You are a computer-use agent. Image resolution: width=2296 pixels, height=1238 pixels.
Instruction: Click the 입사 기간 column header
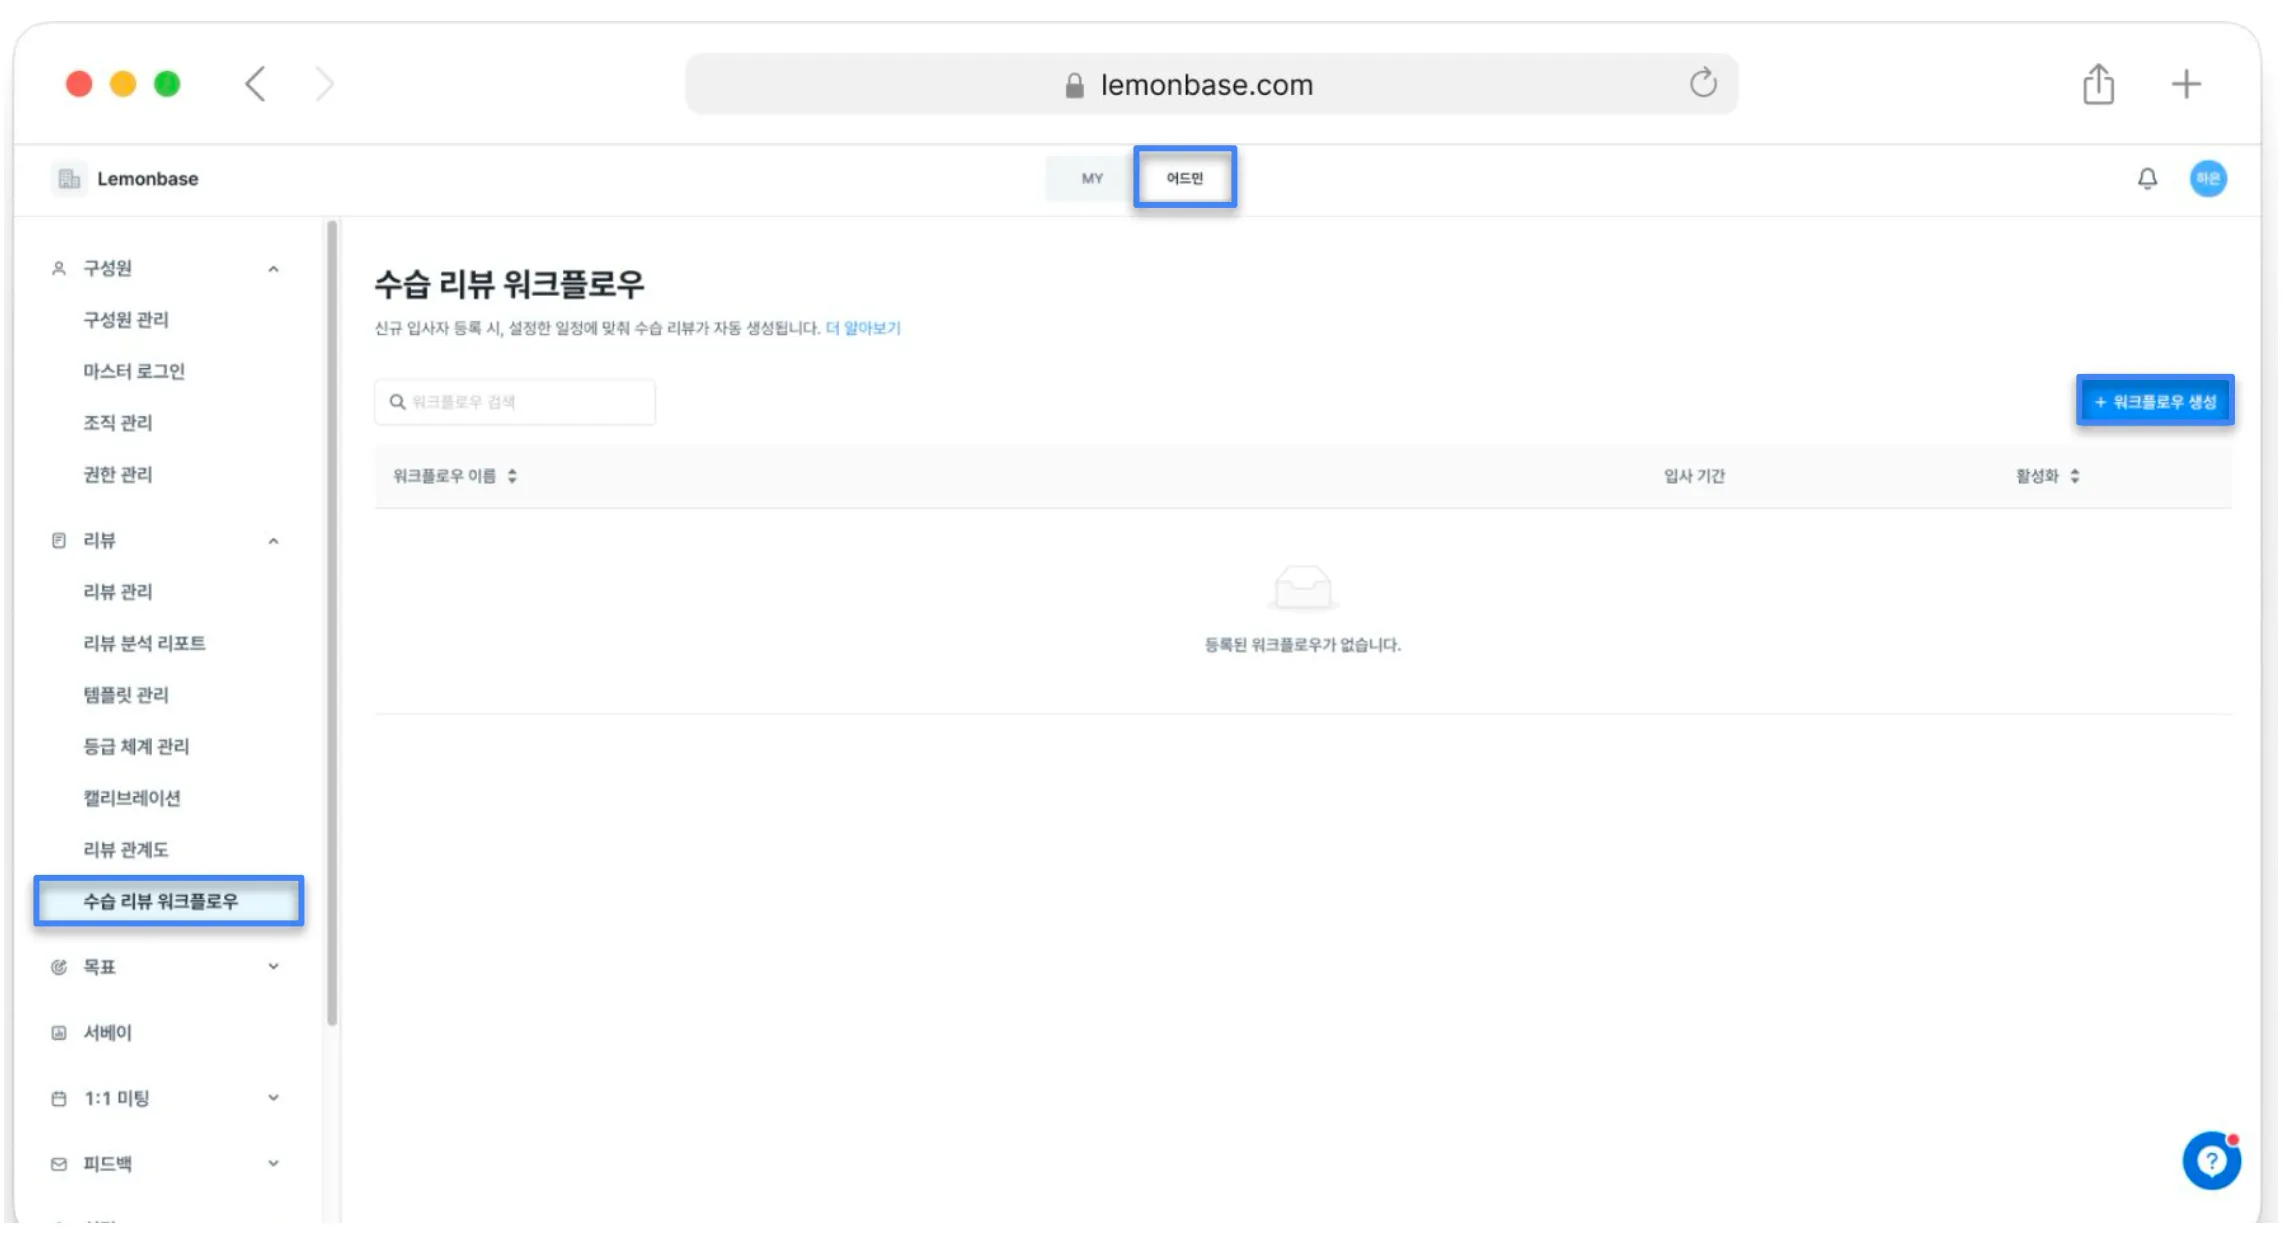point(1694,476)
